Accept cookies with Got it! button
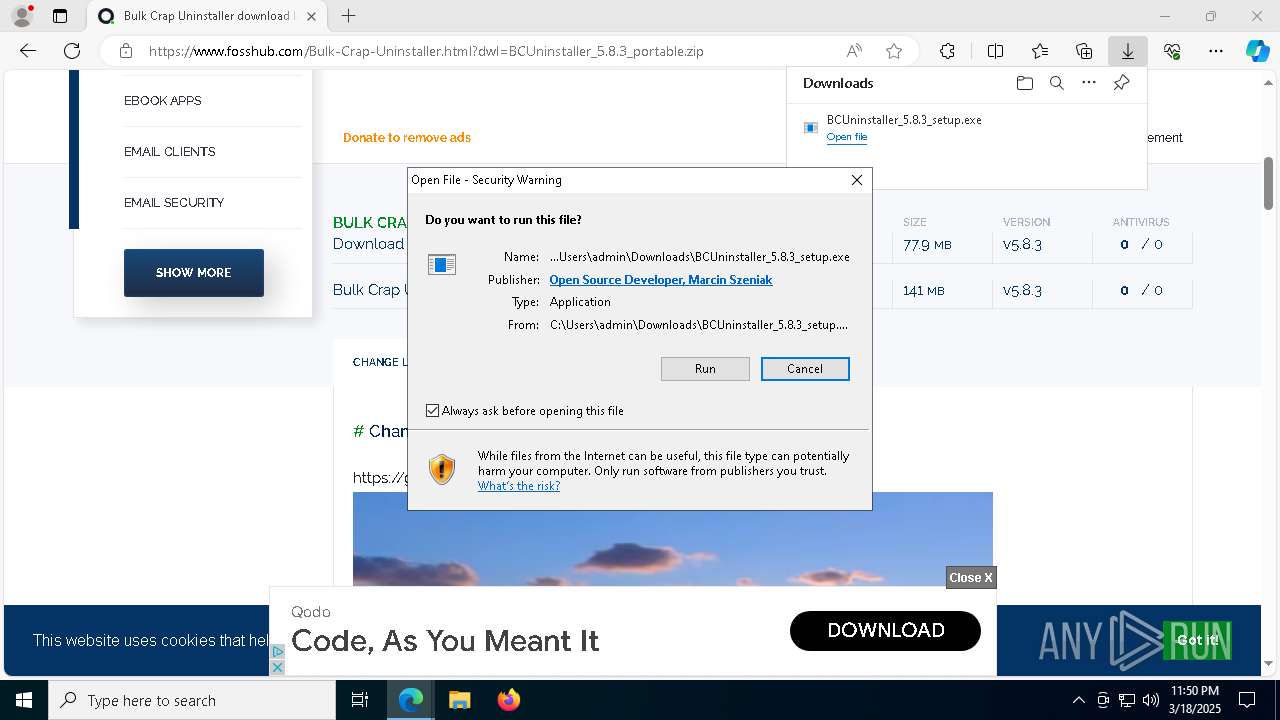Viewport: 1280px width, 720px height. point(1197,640)
